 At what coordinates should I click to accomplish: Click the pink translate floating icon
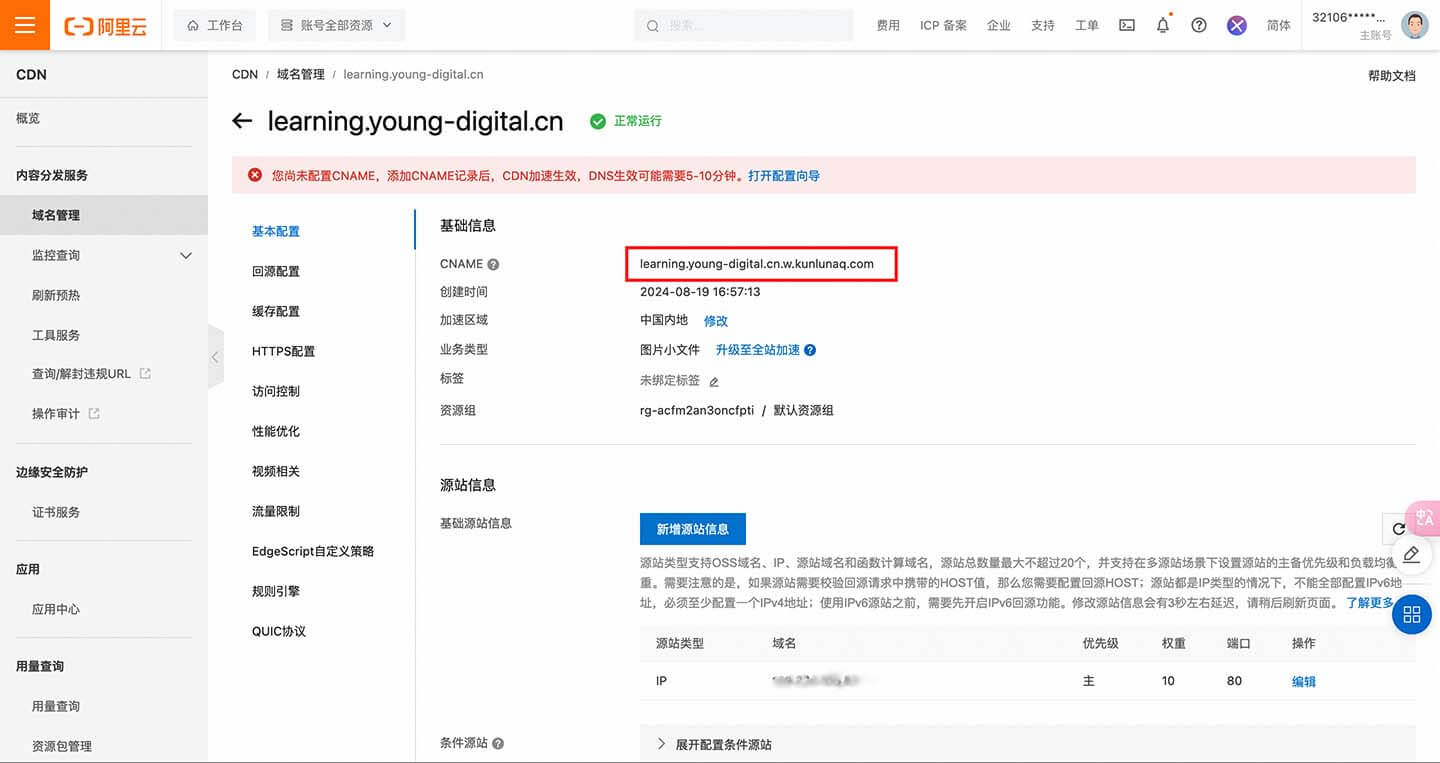tap(1424, 517)
